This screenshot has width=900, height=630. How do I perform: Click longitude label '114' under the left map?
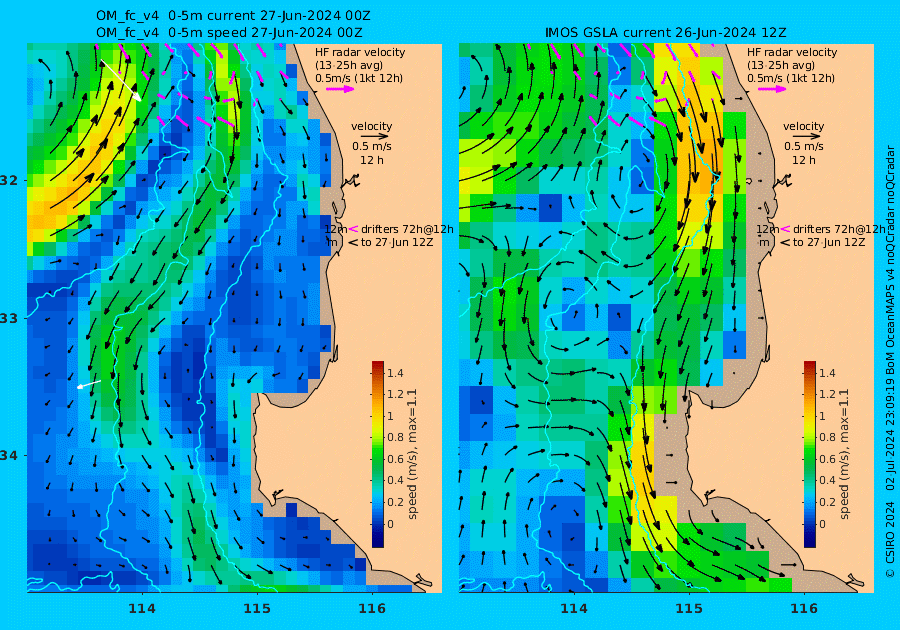click(x=142, y=609)
